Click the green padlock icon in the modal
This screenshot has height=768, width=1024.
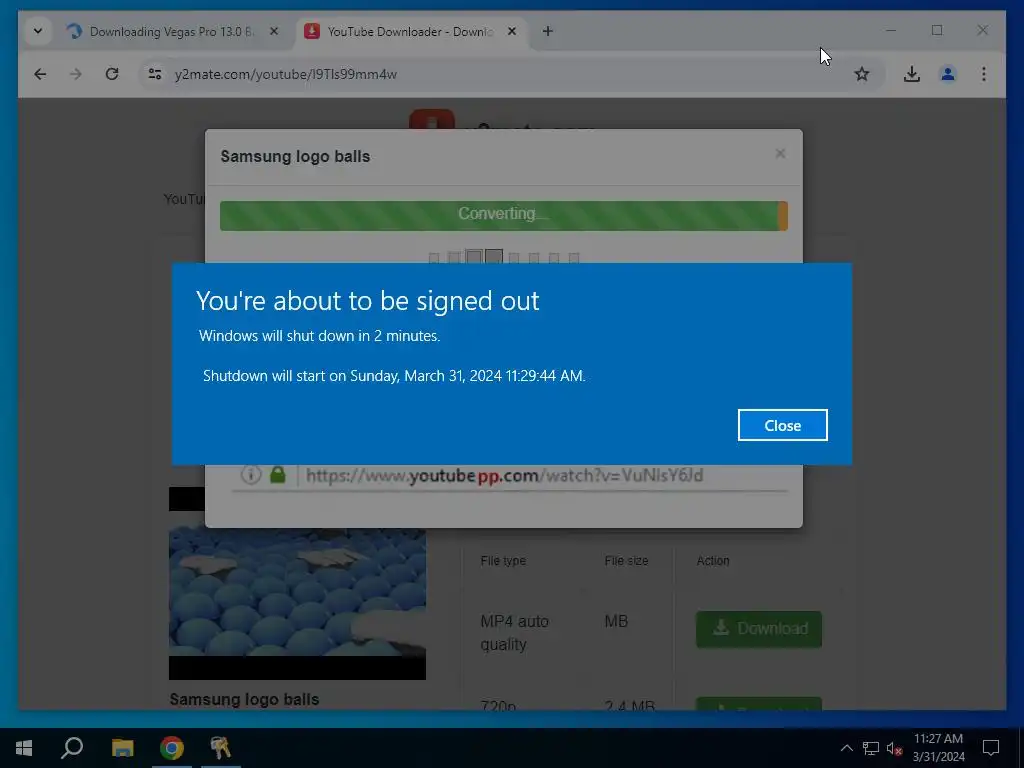click(x=278, y=475)
